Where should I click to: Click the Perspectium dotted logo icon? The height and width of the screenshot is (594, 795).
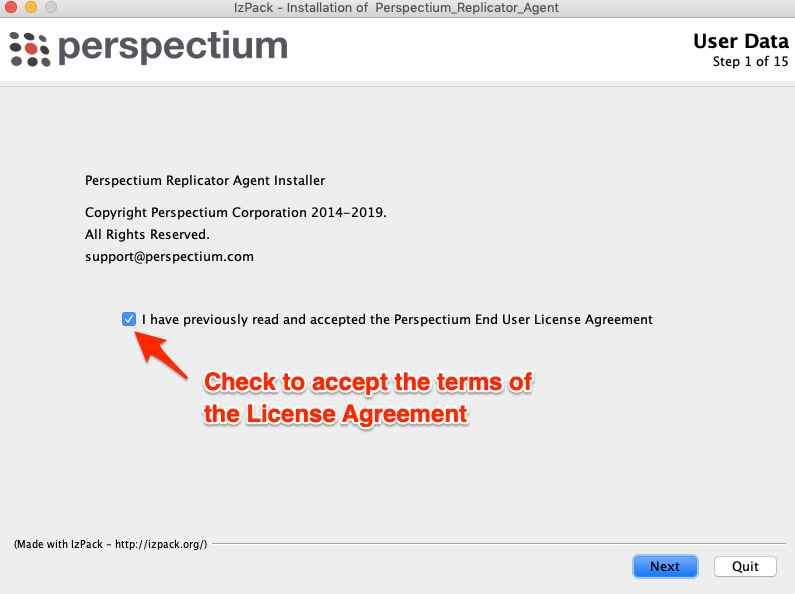29,49
